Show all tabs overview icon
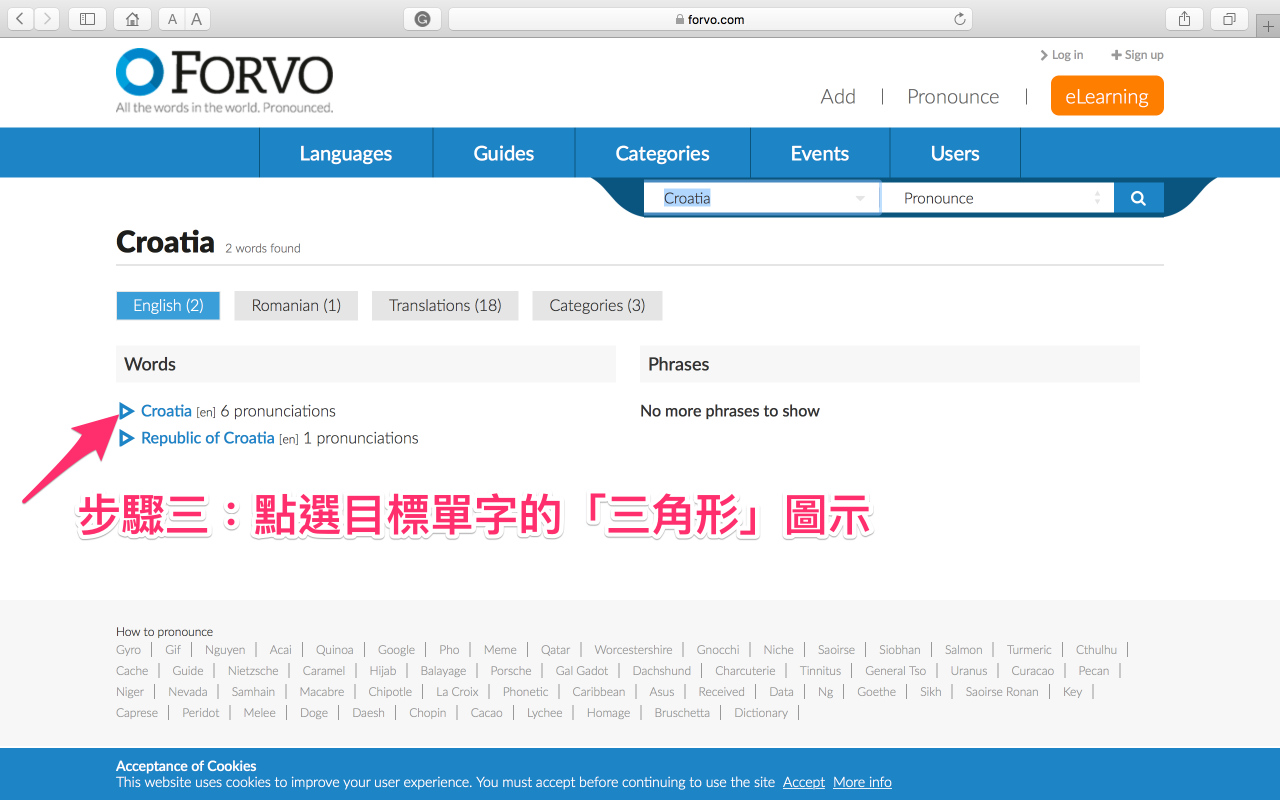This screenshot has height=800, width=1280. 1229,19
